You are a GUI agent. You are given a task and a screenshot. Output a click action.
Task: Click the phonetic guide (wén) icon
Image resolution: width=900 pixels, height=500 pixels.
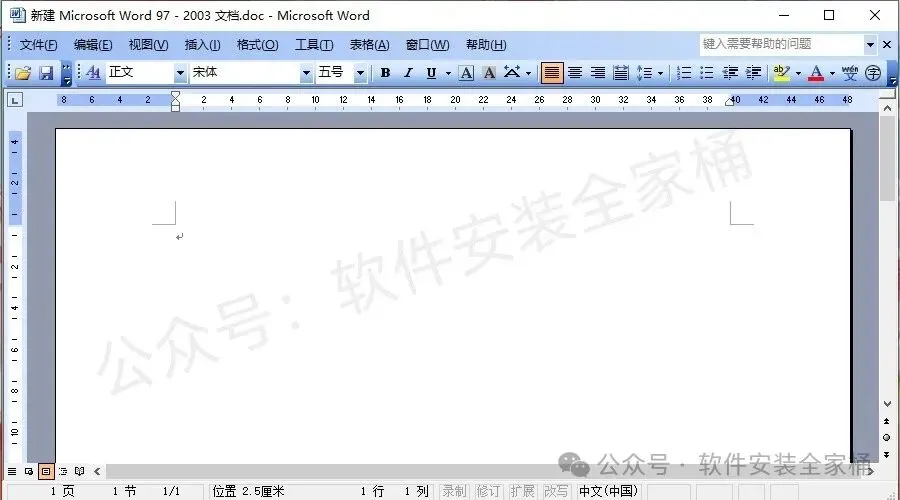(x=850, y=73)
